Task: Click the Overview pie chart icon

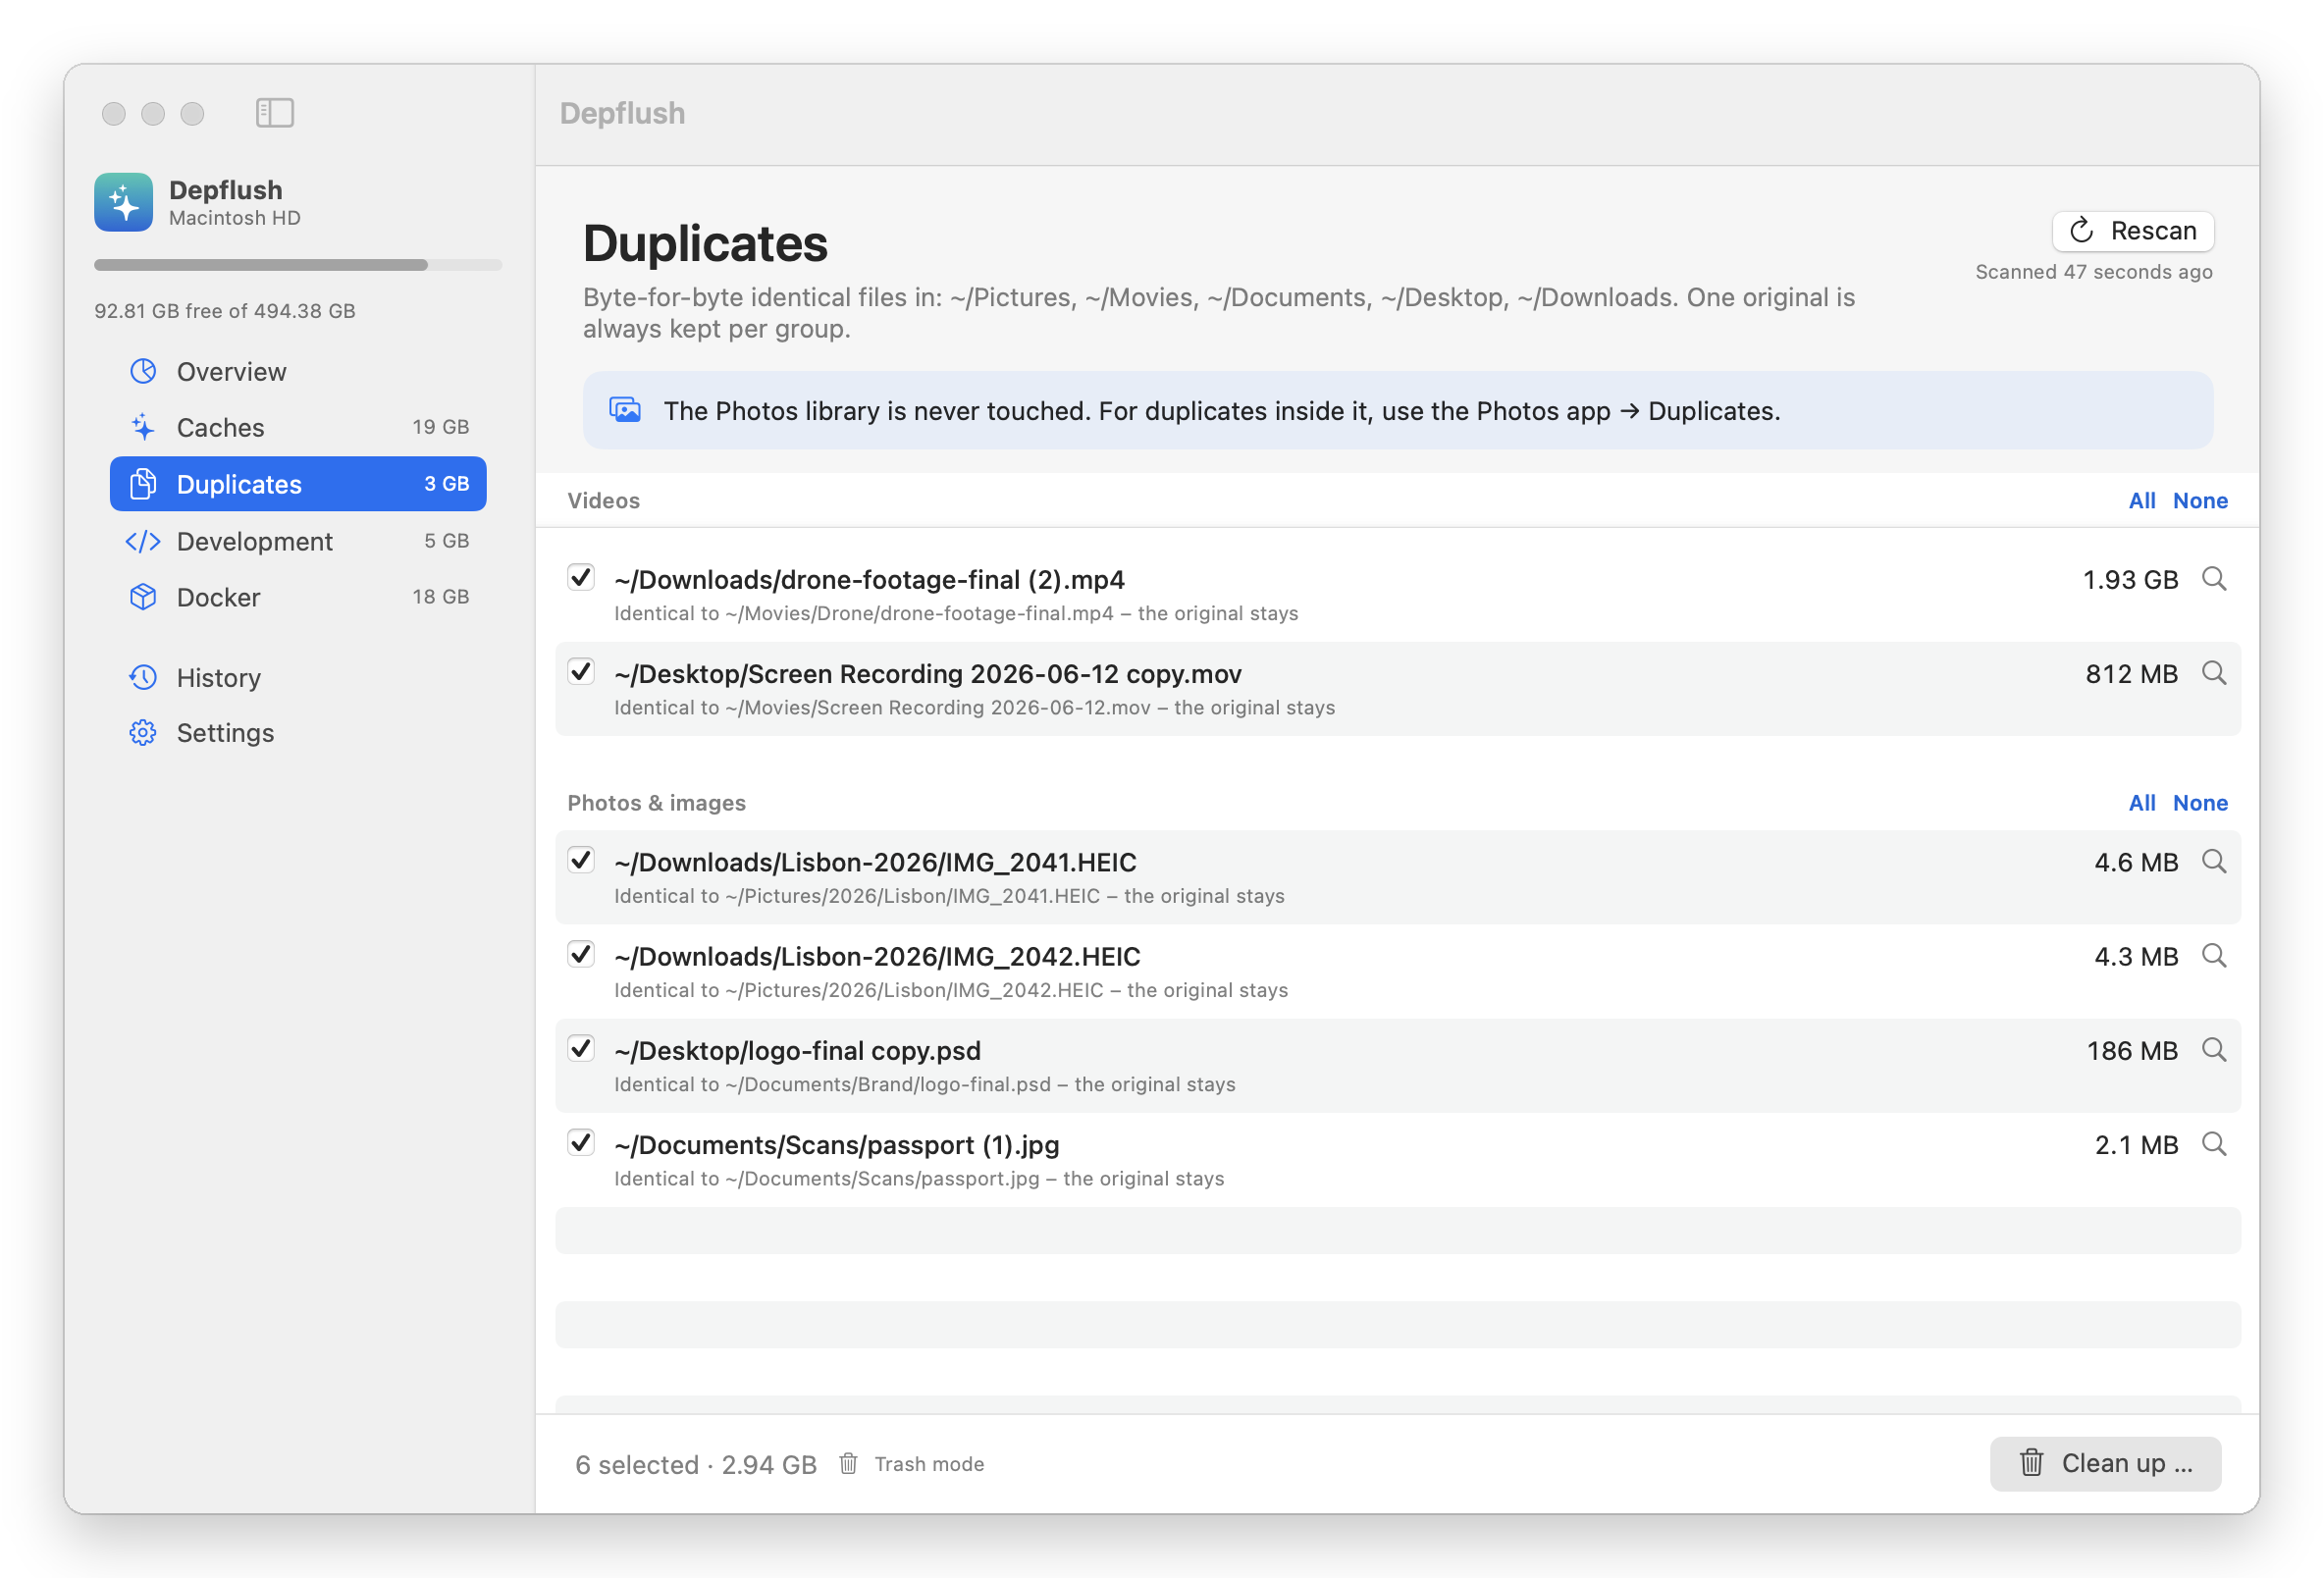Action: coord(143,372)
